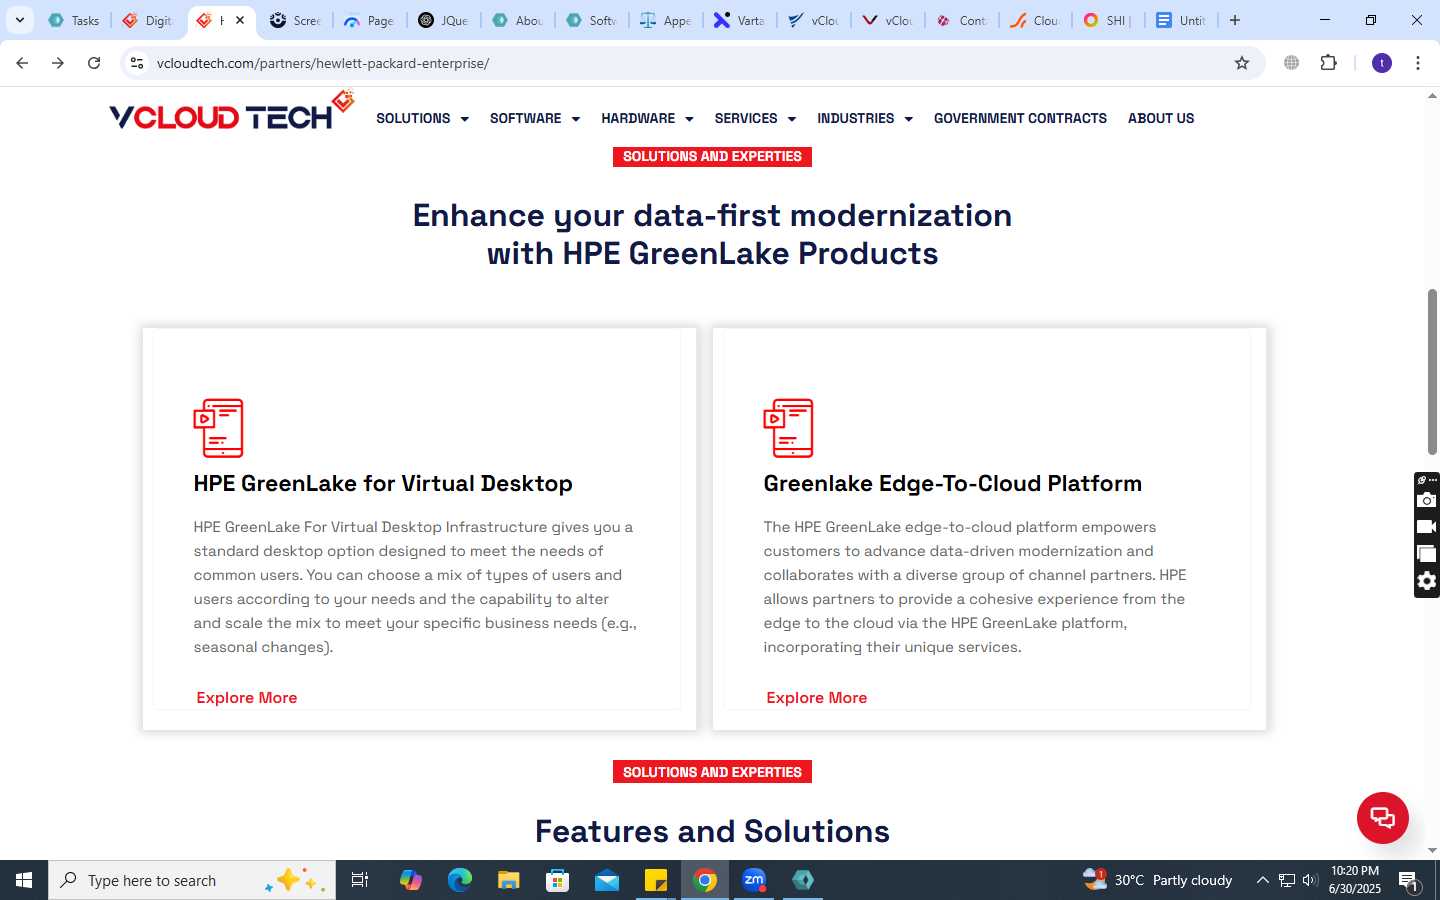This screenshot has height=900, width=1440.
Task: Click the window capture icon in side toolbar
Action: 1427,554
